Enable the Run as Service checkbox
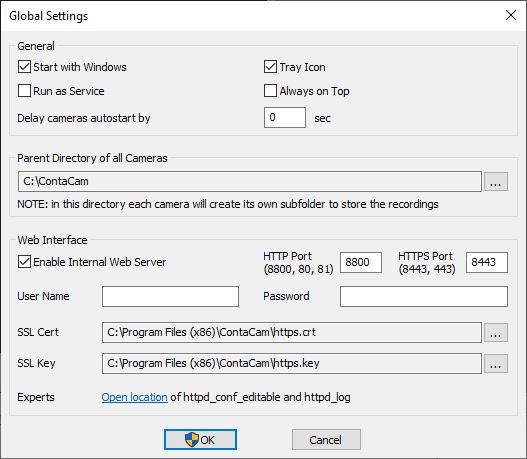The height and width of the screenshot is (459, 527). [24, 91]
